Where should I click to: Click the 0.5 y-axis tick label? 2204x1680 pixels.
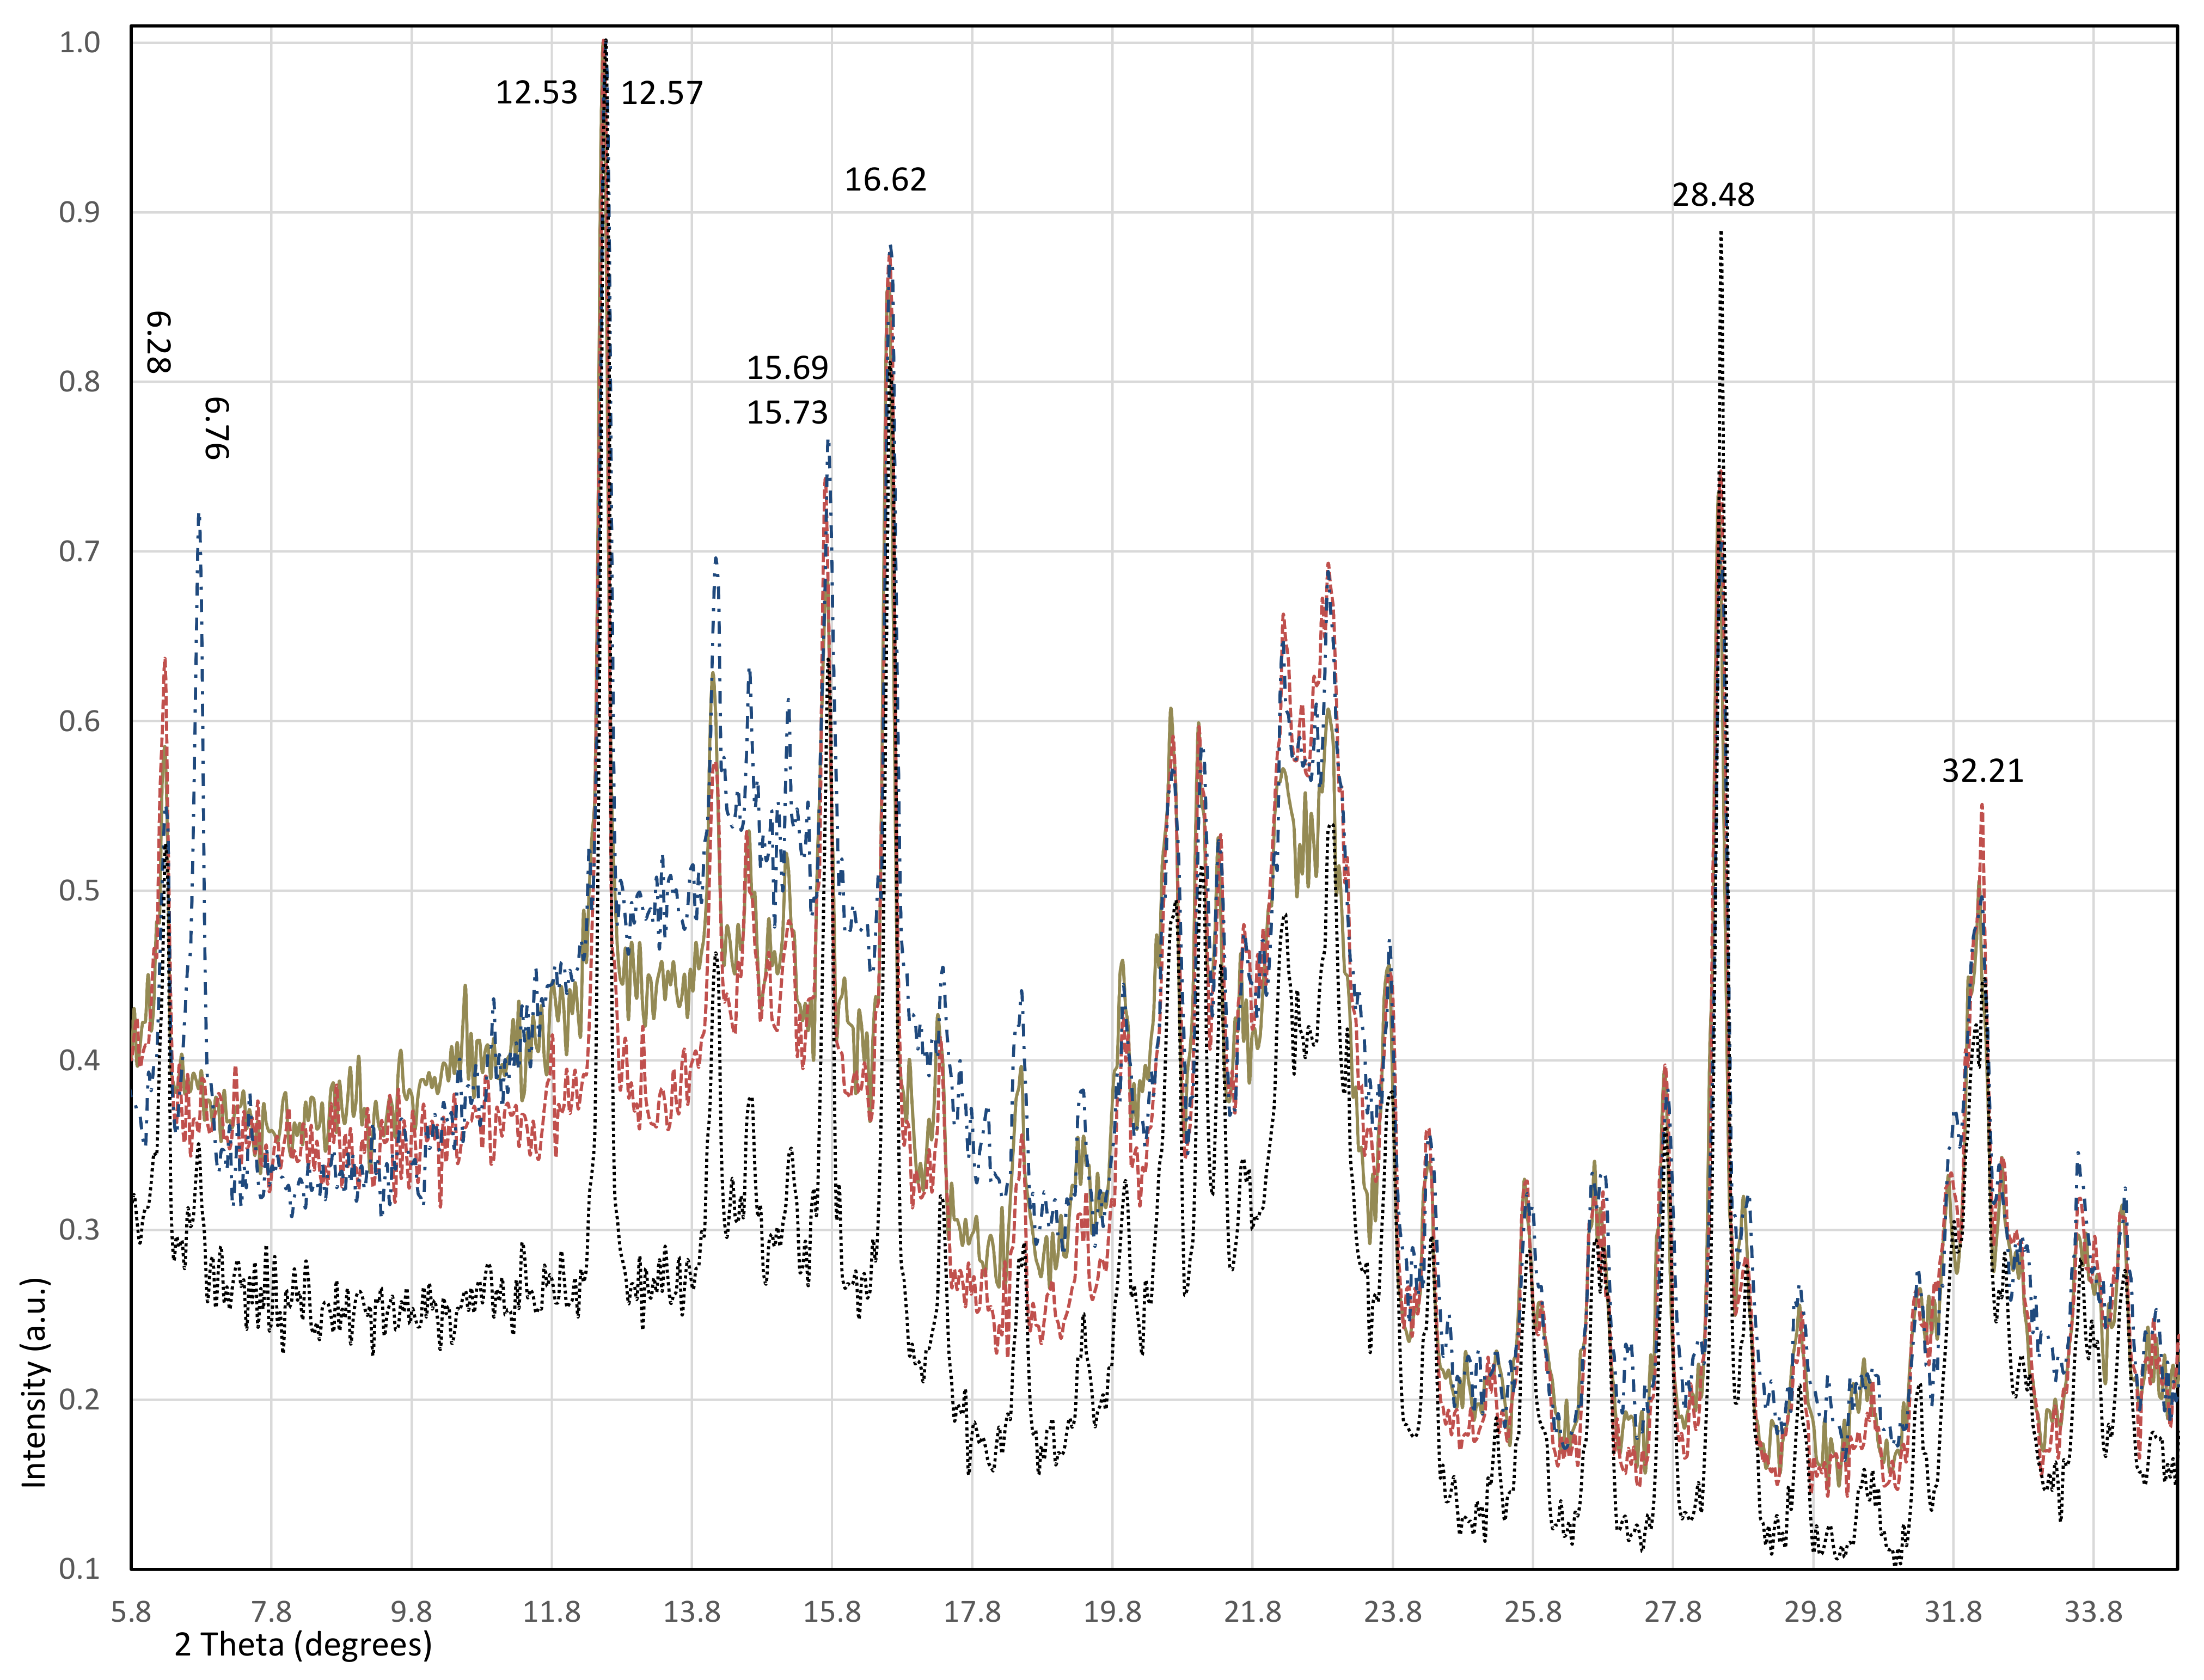[79, 891]
